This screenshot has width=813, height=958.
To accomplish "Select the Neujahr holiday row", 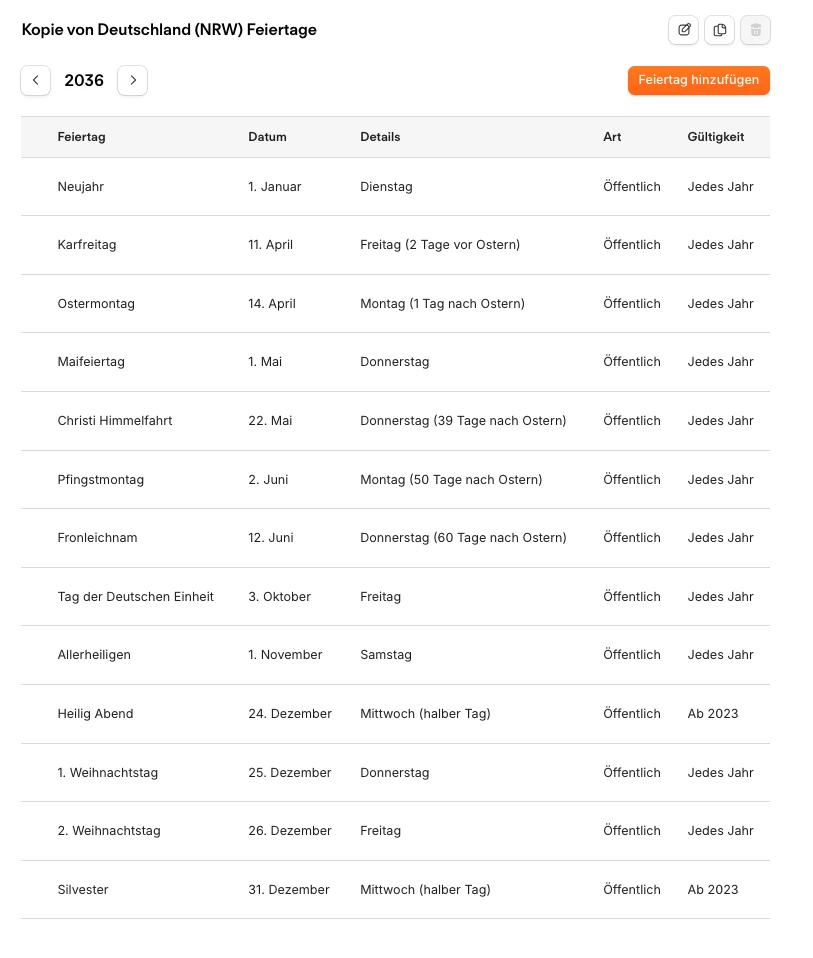I will pyautogui.click(x=81, y=187).
